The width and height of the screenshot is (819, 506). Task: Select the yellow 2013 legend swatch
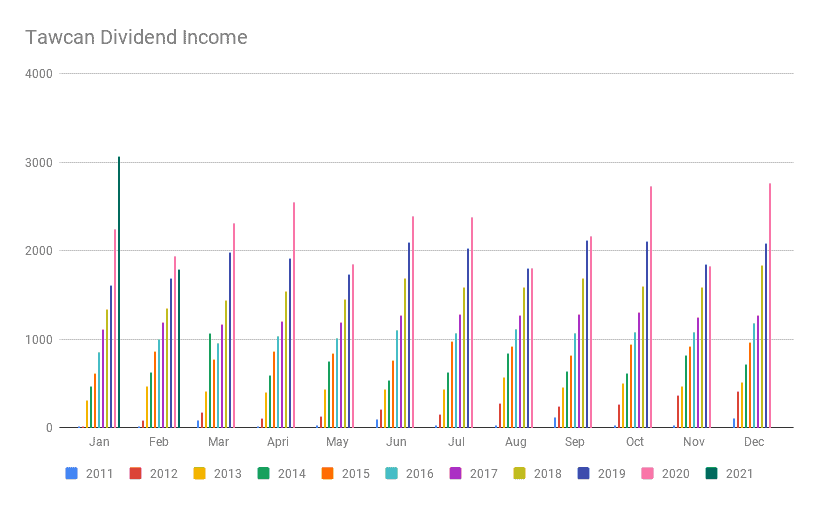click(198, 474)
